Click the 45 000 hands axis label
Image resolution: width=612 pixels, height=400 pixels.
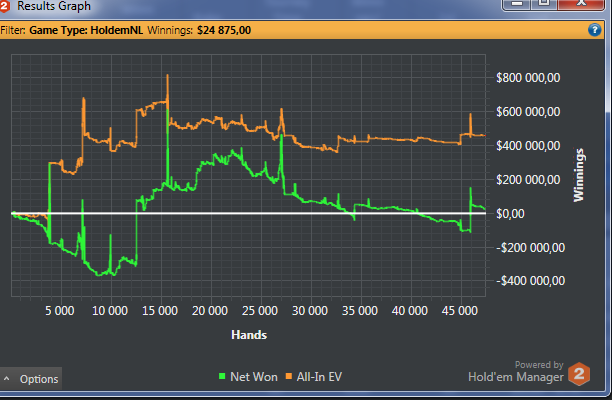(459, 311)
